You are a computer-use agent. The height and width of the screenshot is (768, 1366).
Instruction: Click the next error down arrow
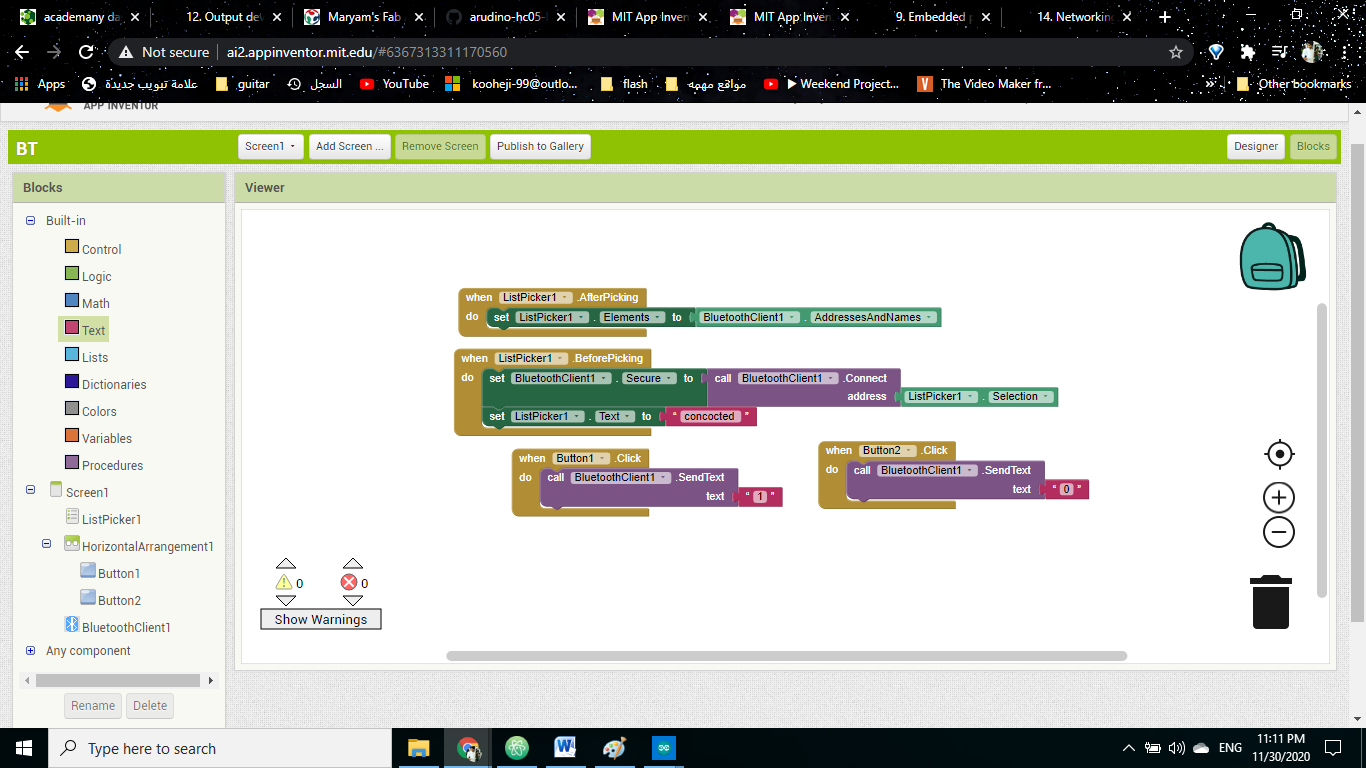coord(353,600)
